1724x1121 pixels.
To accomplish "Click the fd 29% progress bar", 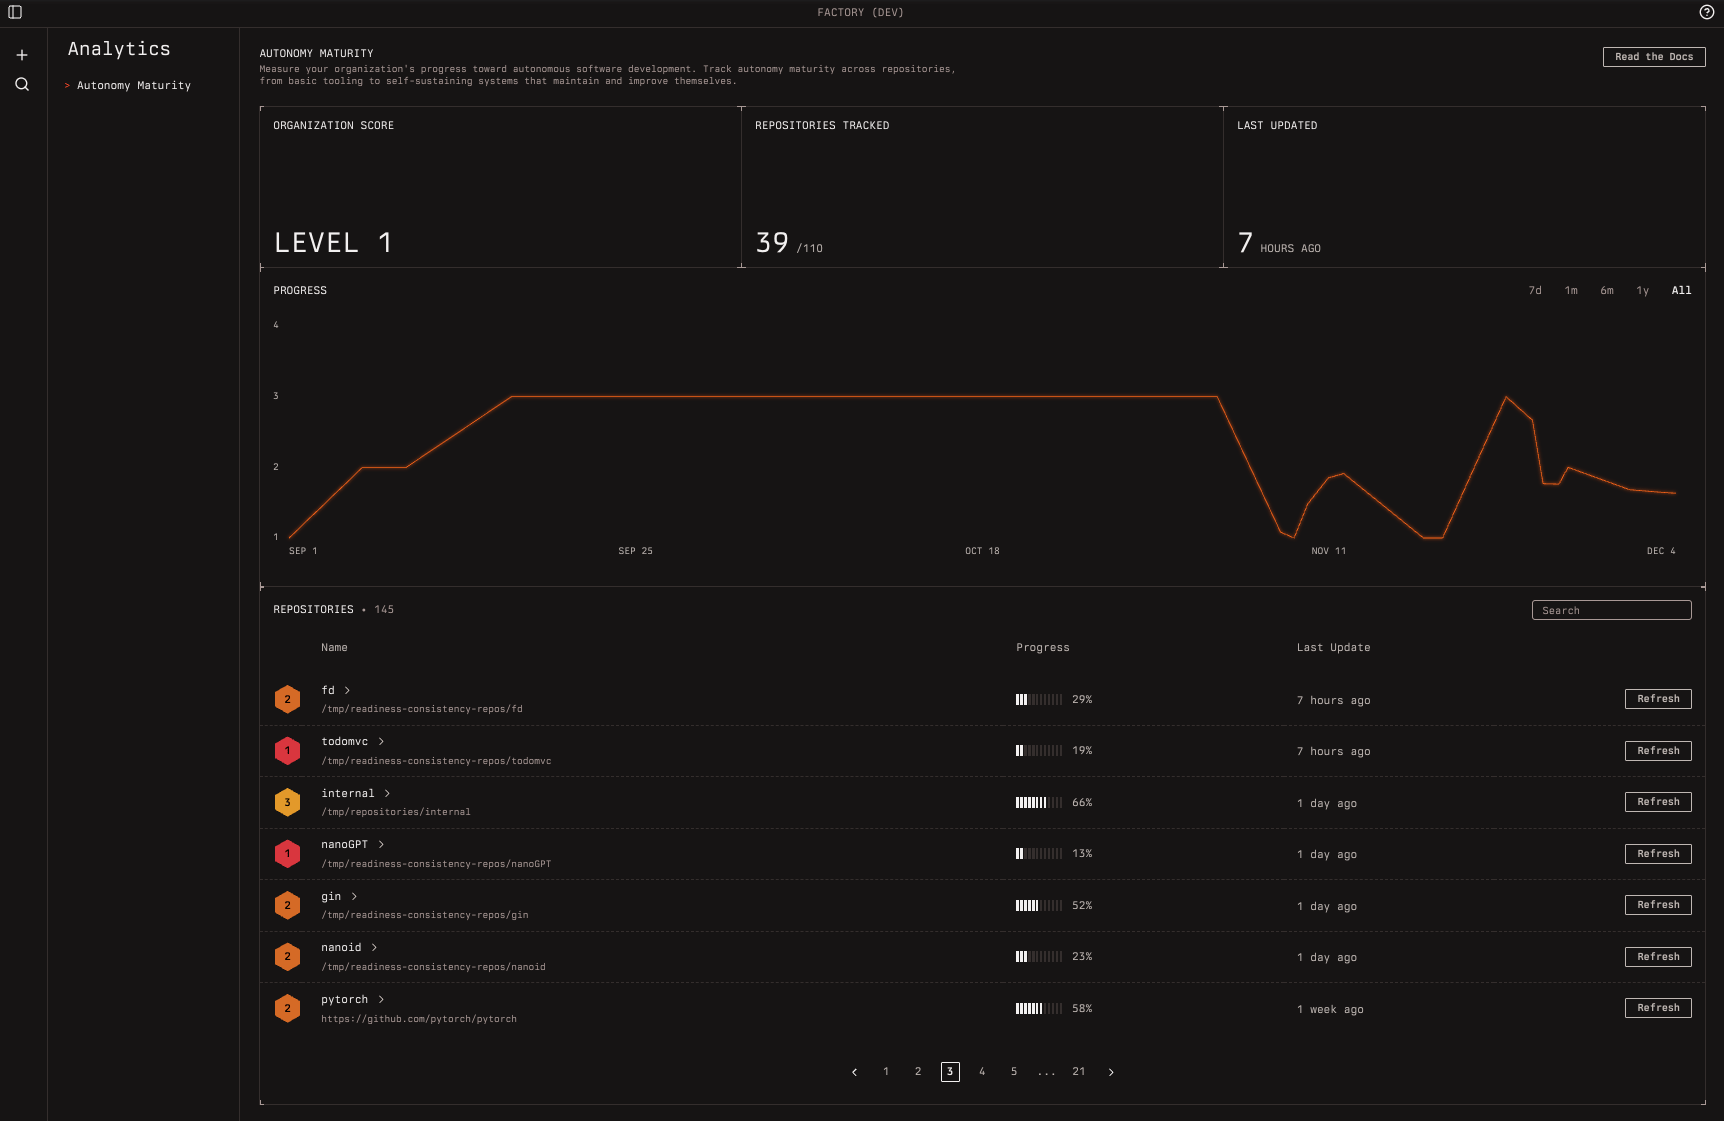I will point(1039,700).
